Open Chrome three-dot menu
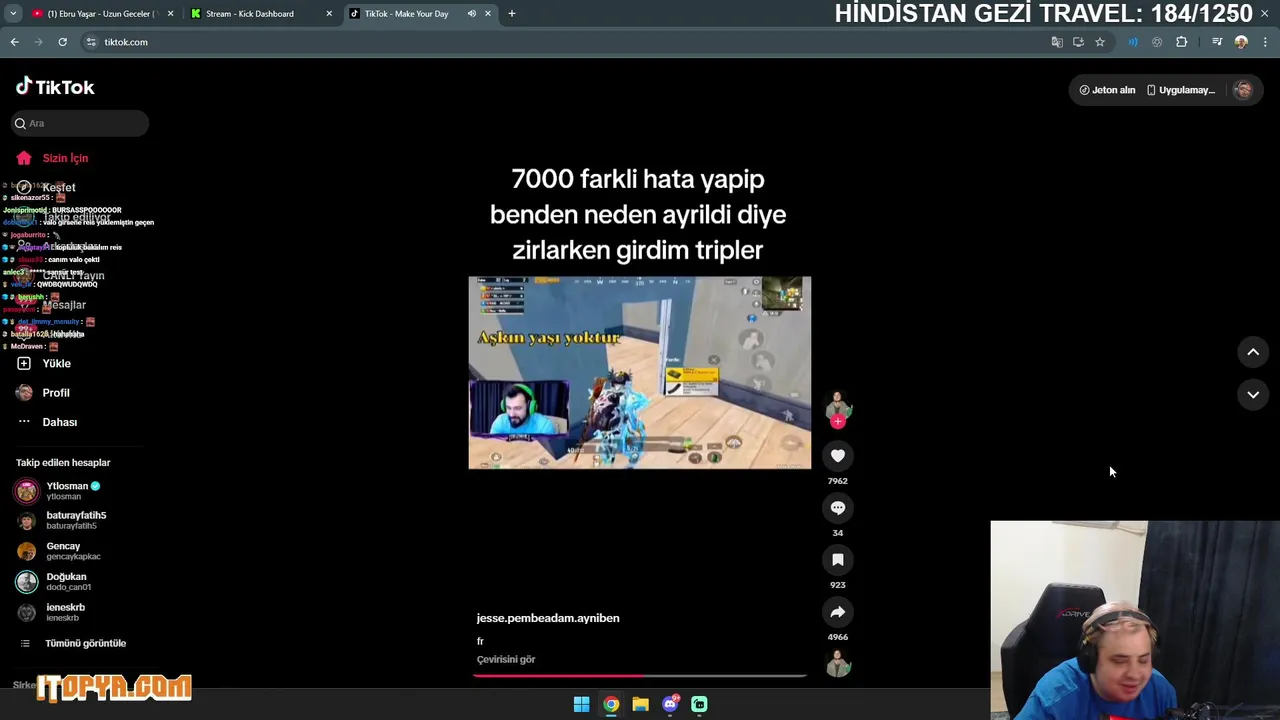 (x=1266, y=42)
